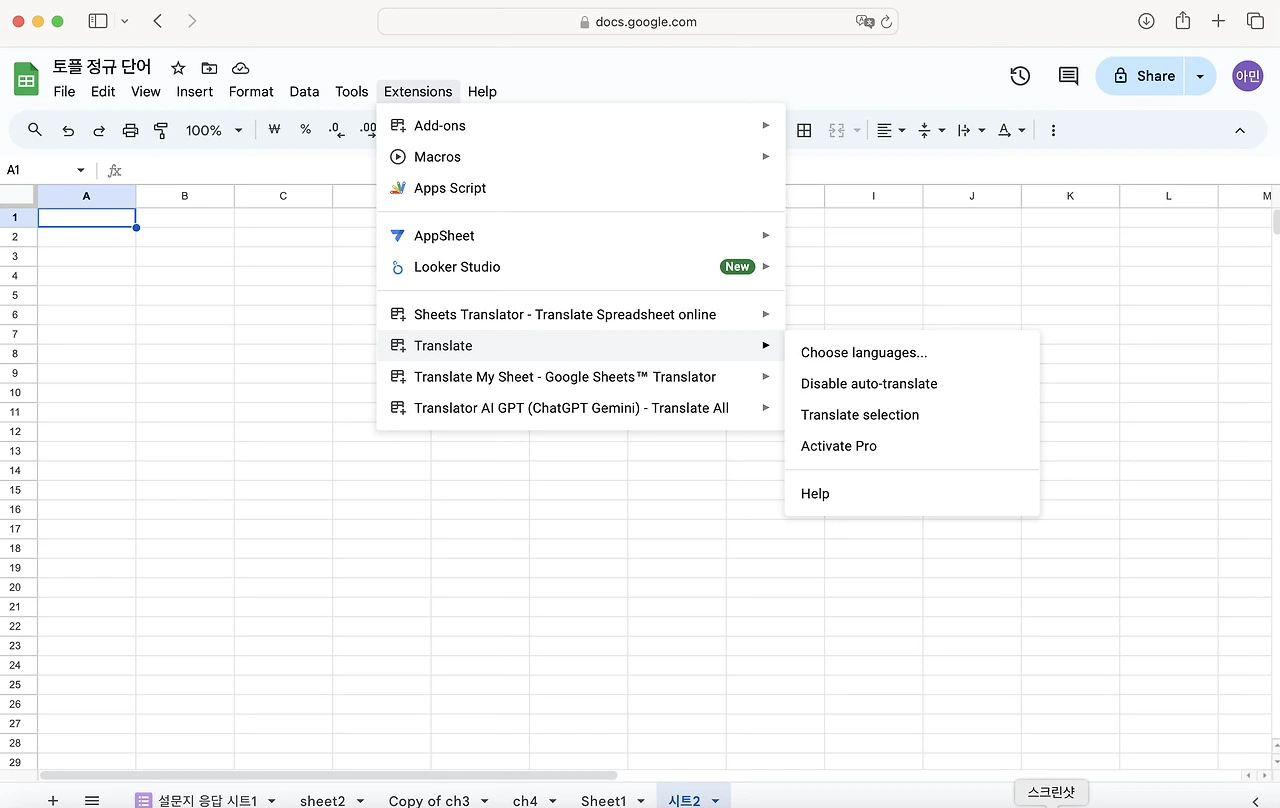Open Safari downloads
Image resolution: width=1280 pixels, height=808 pixels.
tap(1146, 21)
